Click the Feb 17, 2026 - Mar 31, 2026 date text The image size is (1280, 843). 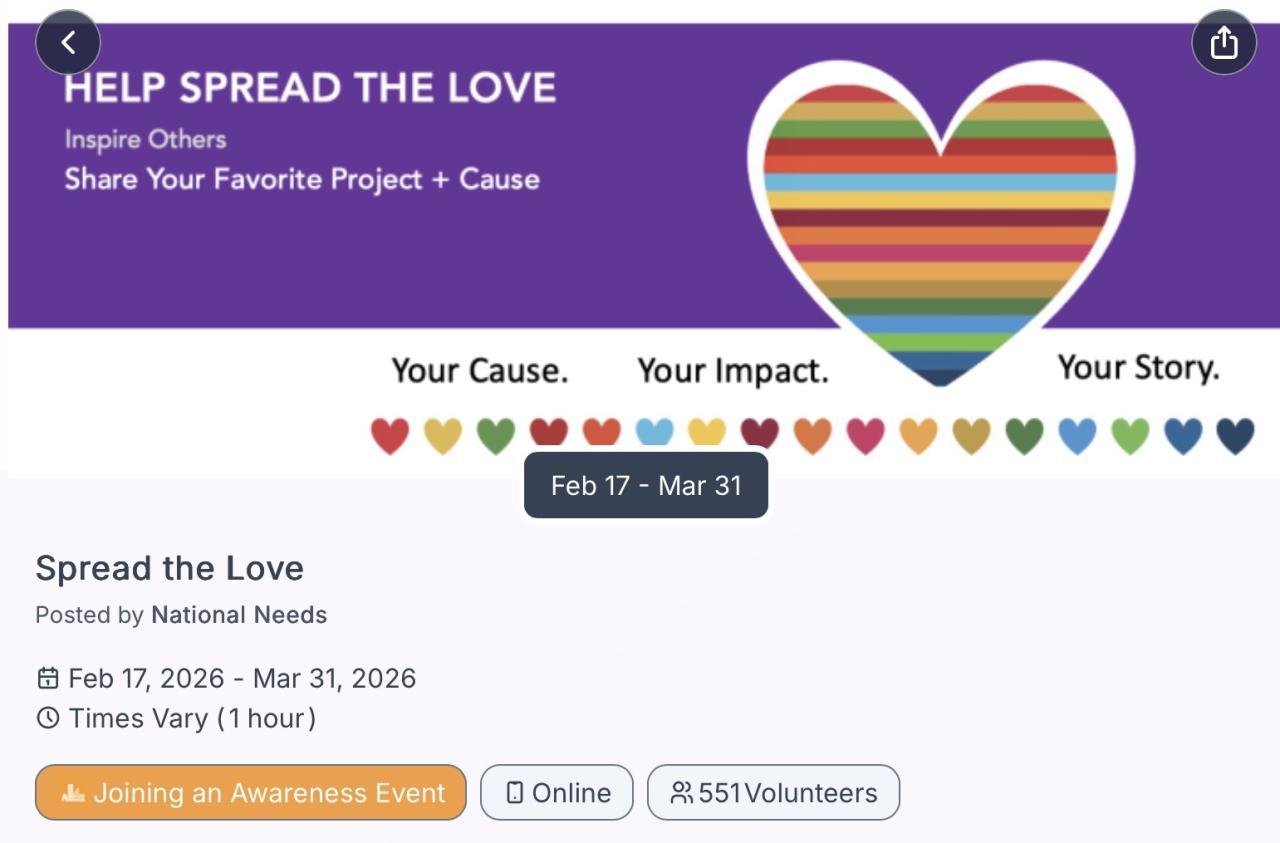pos(242,679)
